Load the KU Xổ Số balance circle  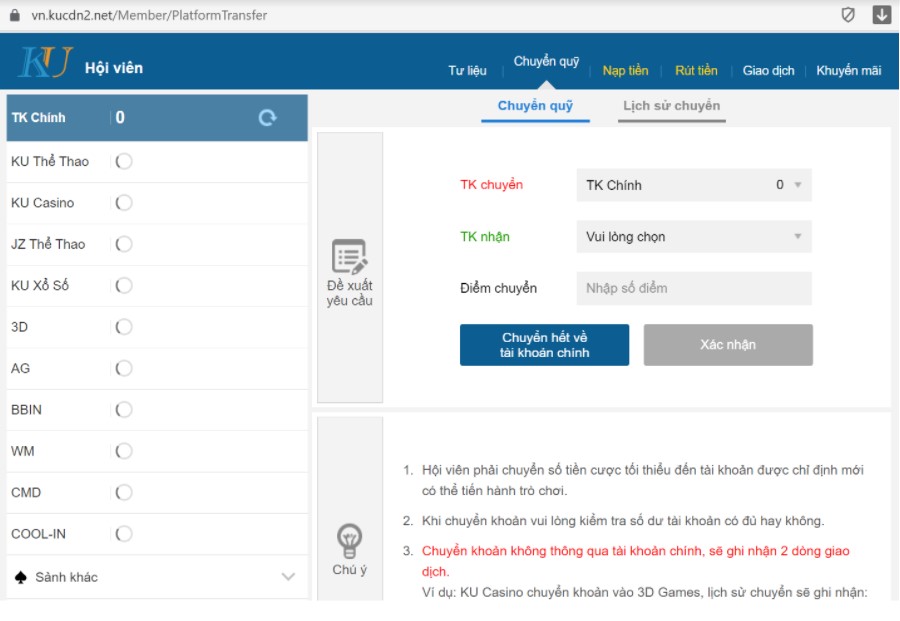(x=123, y=285)
